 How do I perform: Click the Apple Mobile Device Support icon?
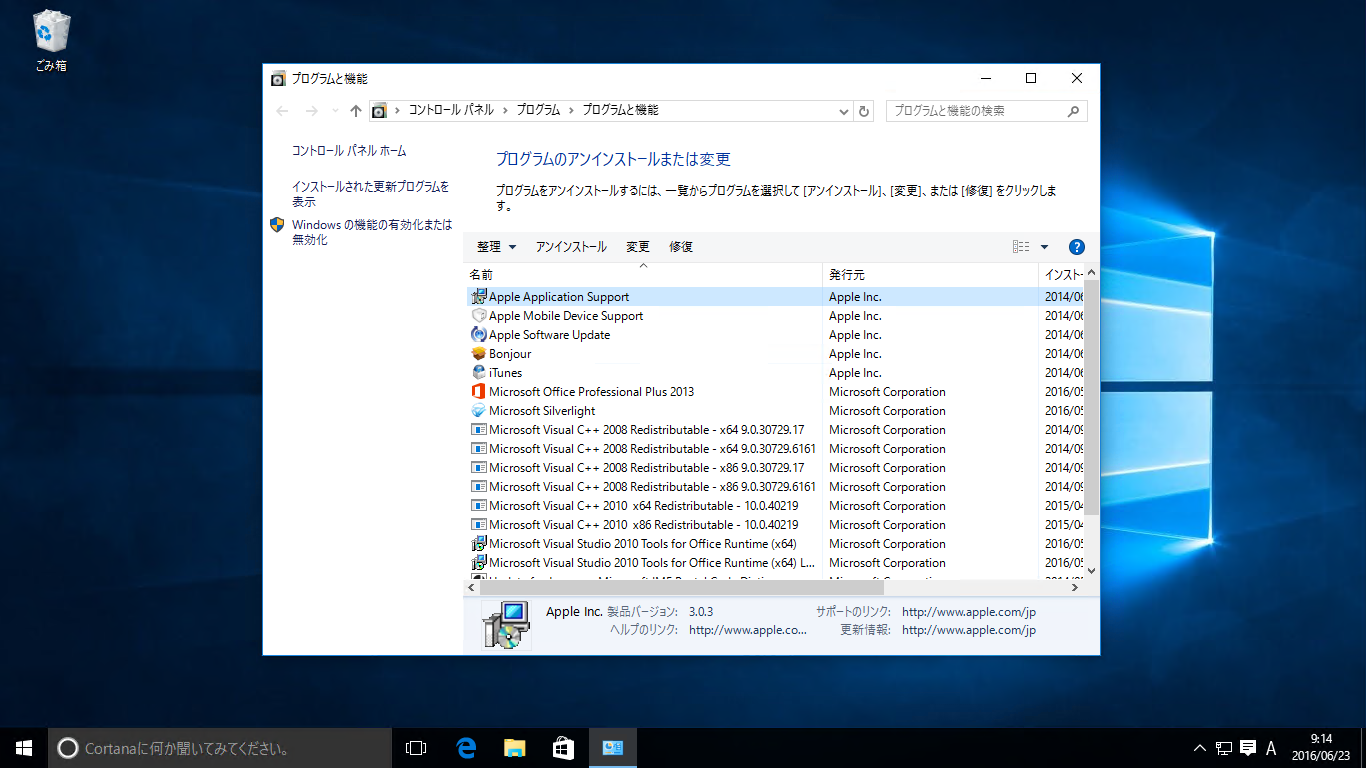pyautogui.click(x=479, y=315)
